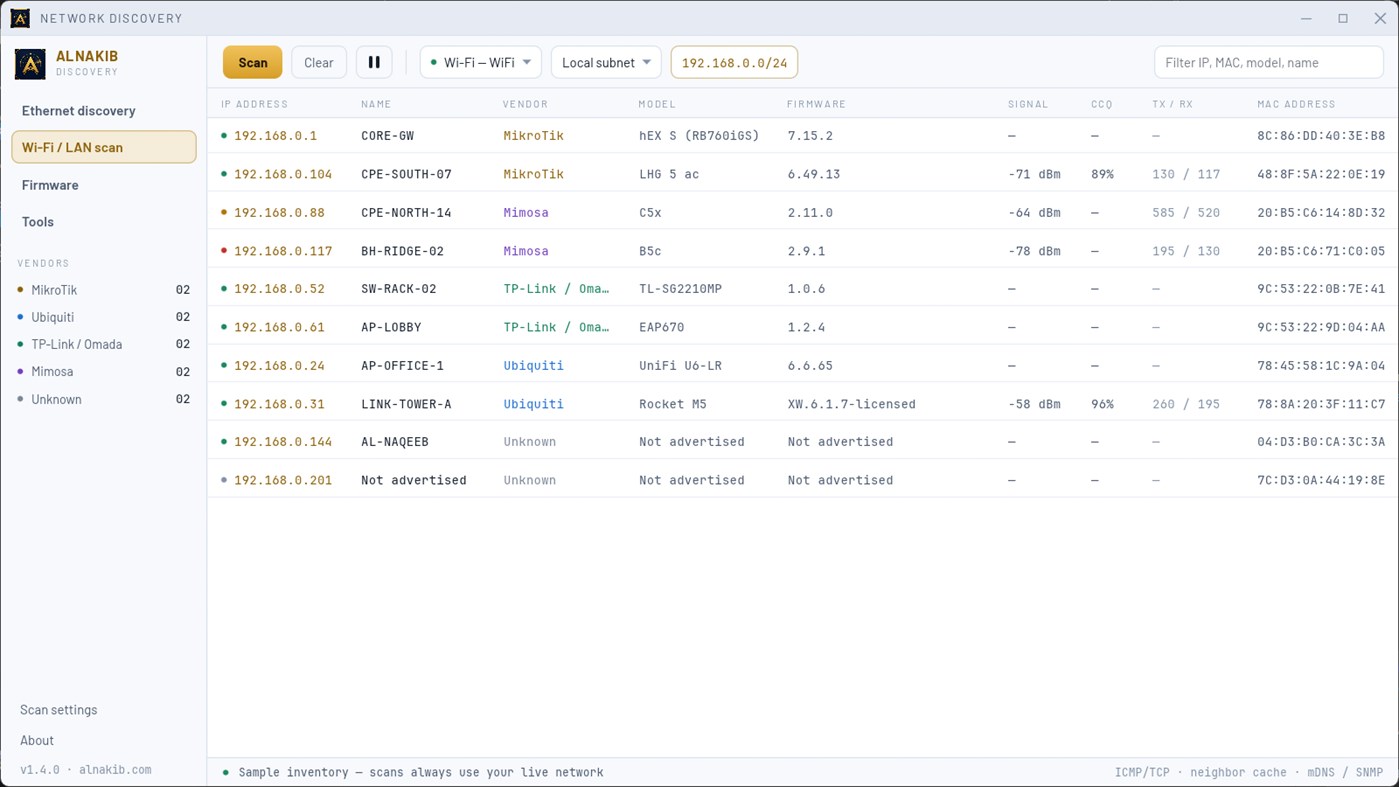Viewport: 1399px width, 787px height.
Task: Sort by NAME column header
Action: tap(376, 104)
